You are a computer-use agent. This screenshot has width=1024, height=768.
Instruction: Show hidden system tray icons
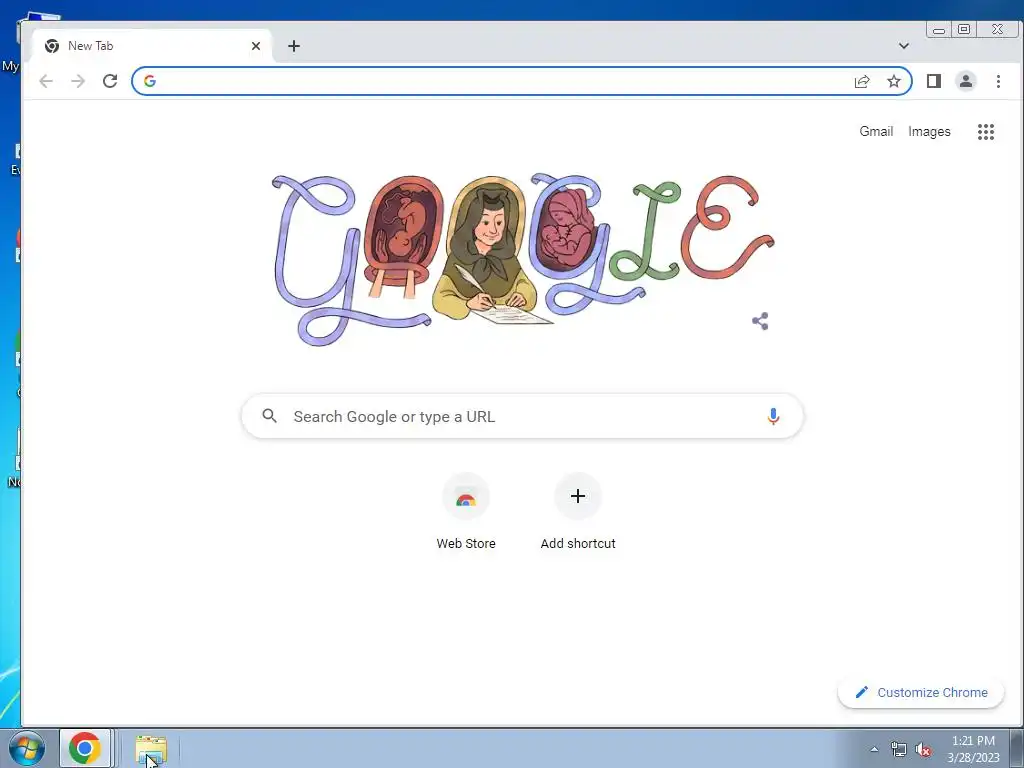(x=874, y=749)
